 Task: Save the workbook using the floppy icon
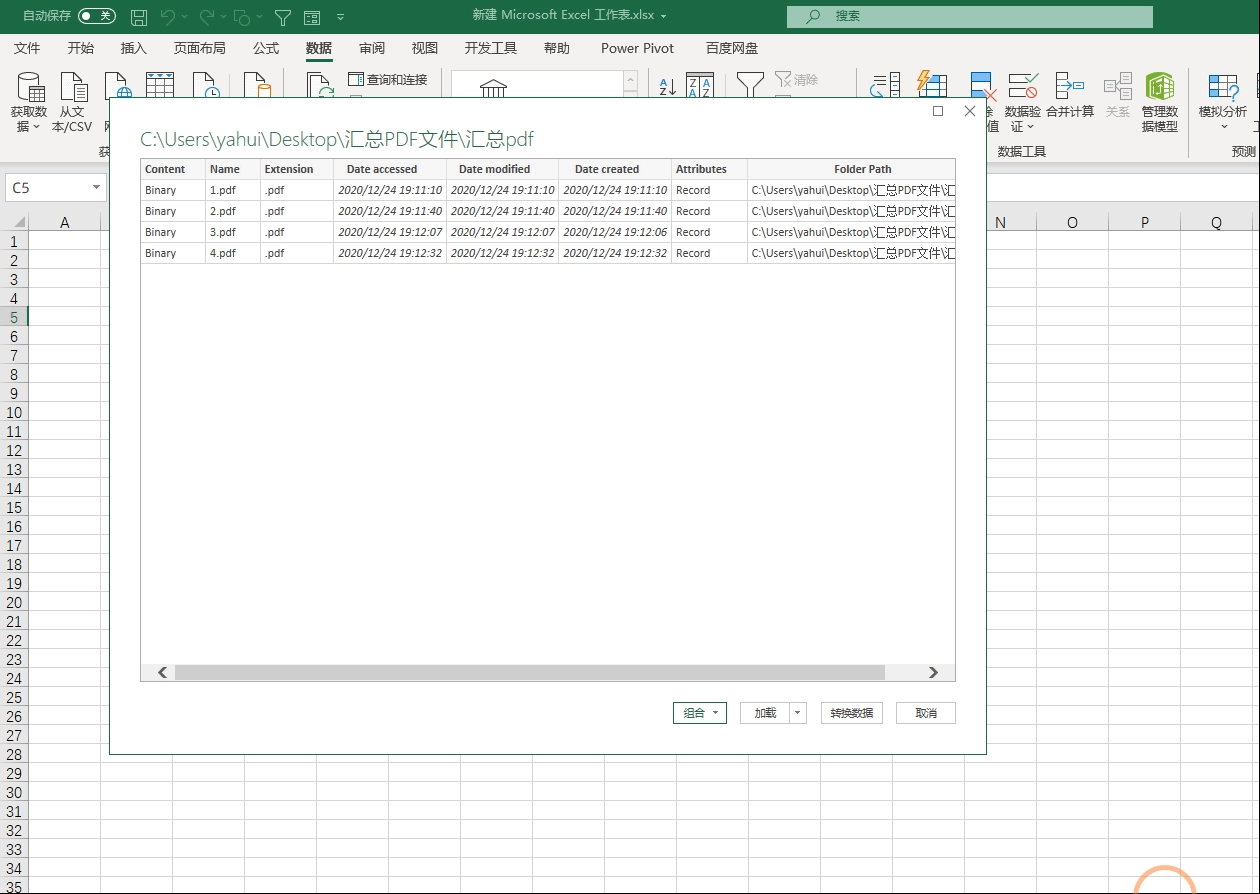click(140, 17)
